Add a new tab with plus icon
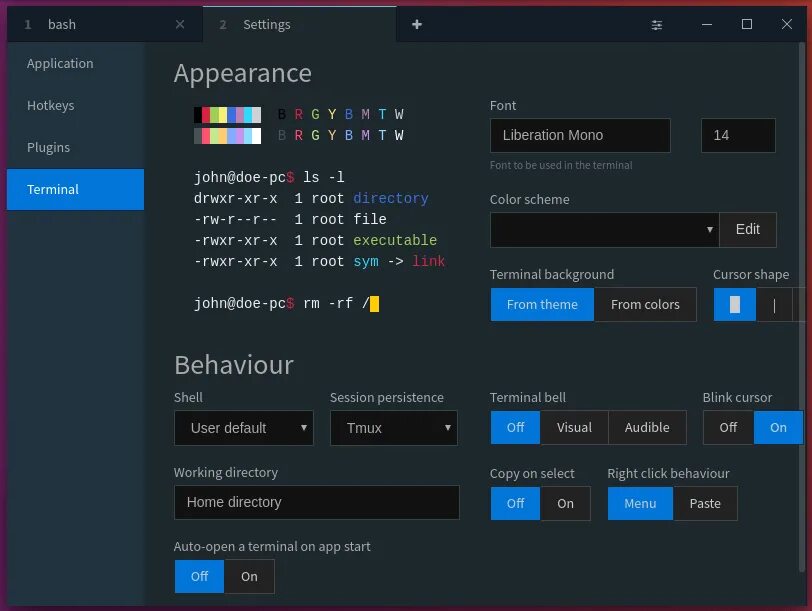The image size is (812, 611). 417,24
